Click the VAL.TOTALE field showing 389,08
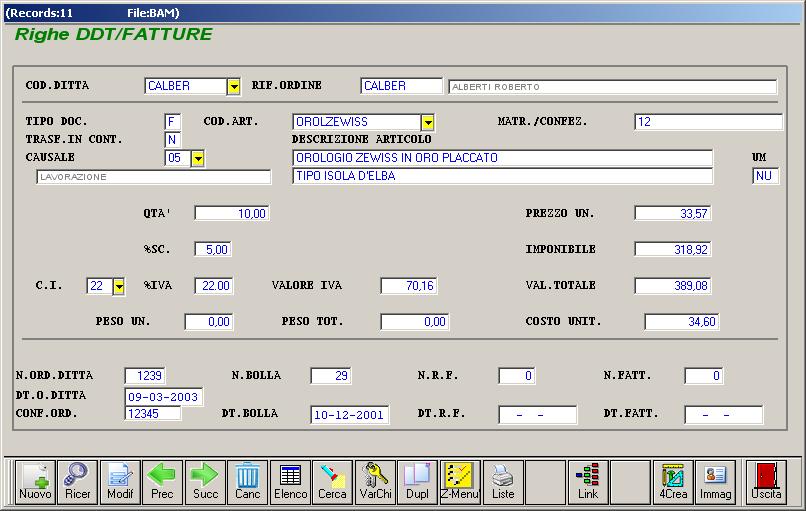806x511 pixels. coord(673,286)
